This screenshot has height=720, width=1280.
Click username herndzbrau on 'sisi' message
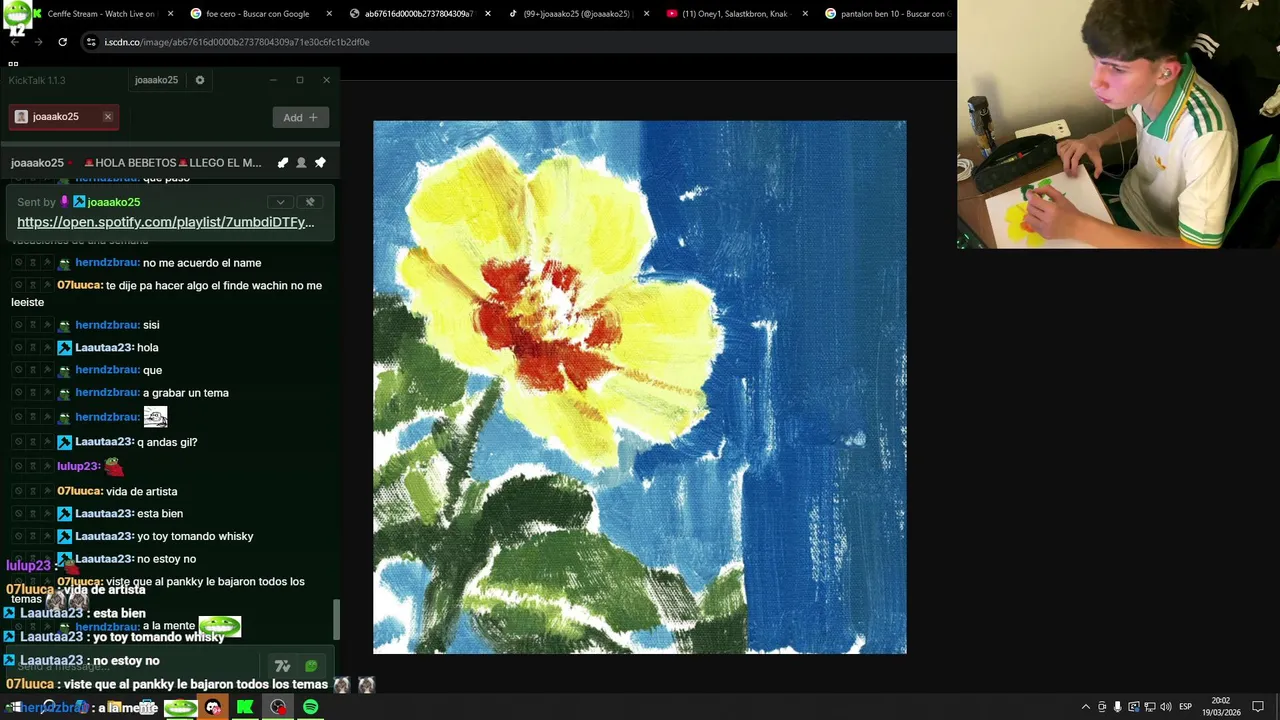(x=107, y=325)
